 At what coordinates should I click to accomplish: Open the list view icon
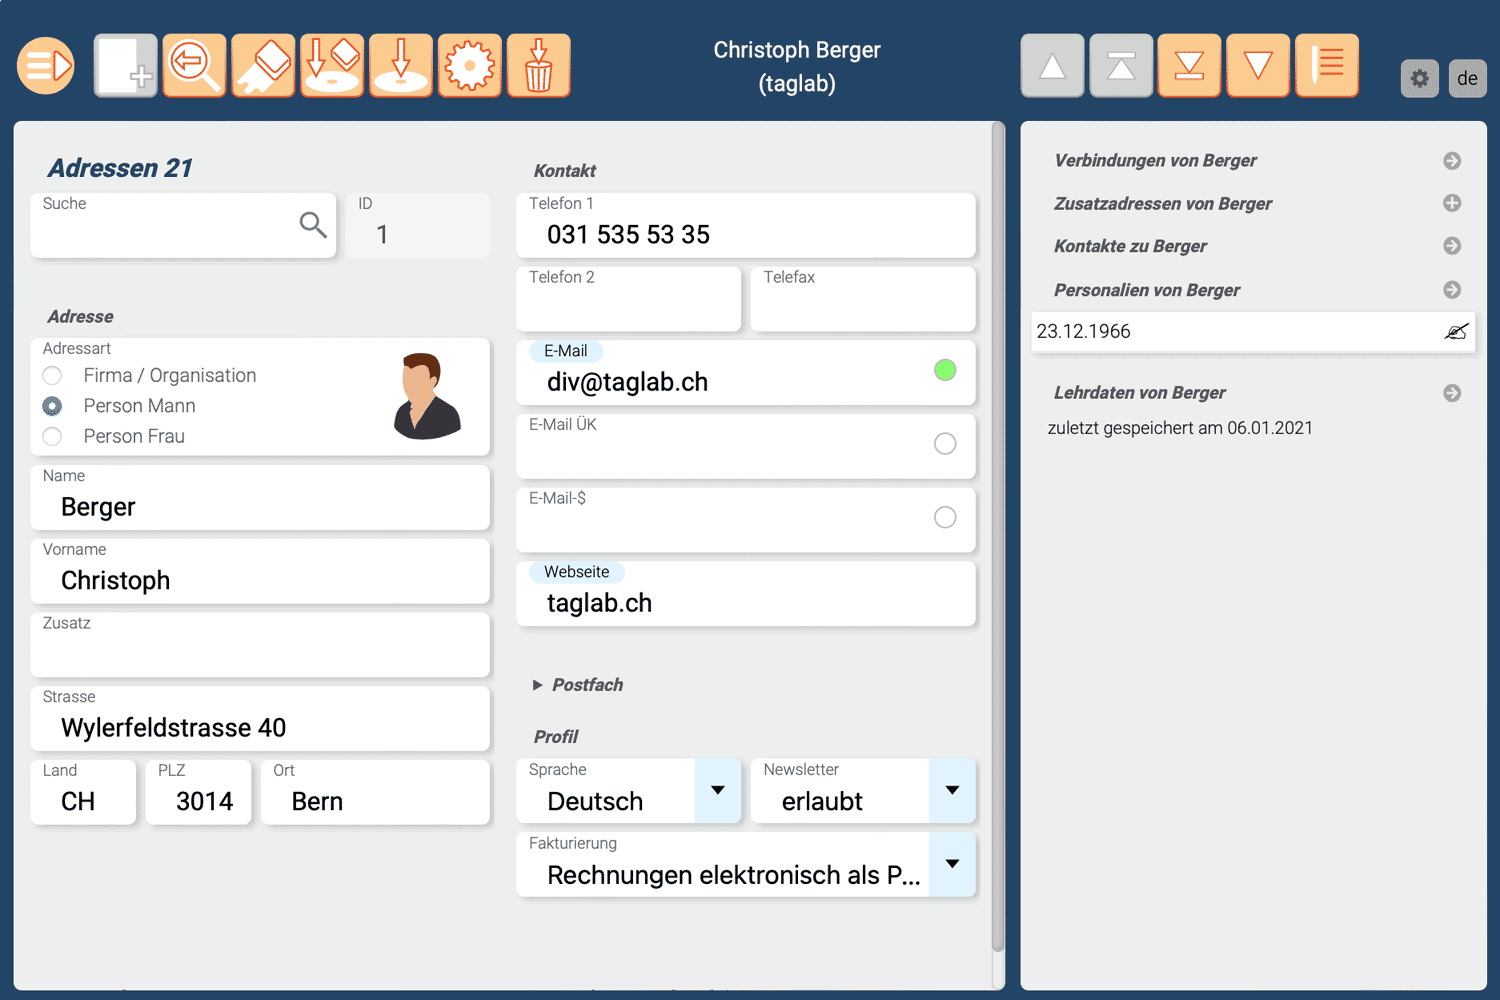[1327, 66]
